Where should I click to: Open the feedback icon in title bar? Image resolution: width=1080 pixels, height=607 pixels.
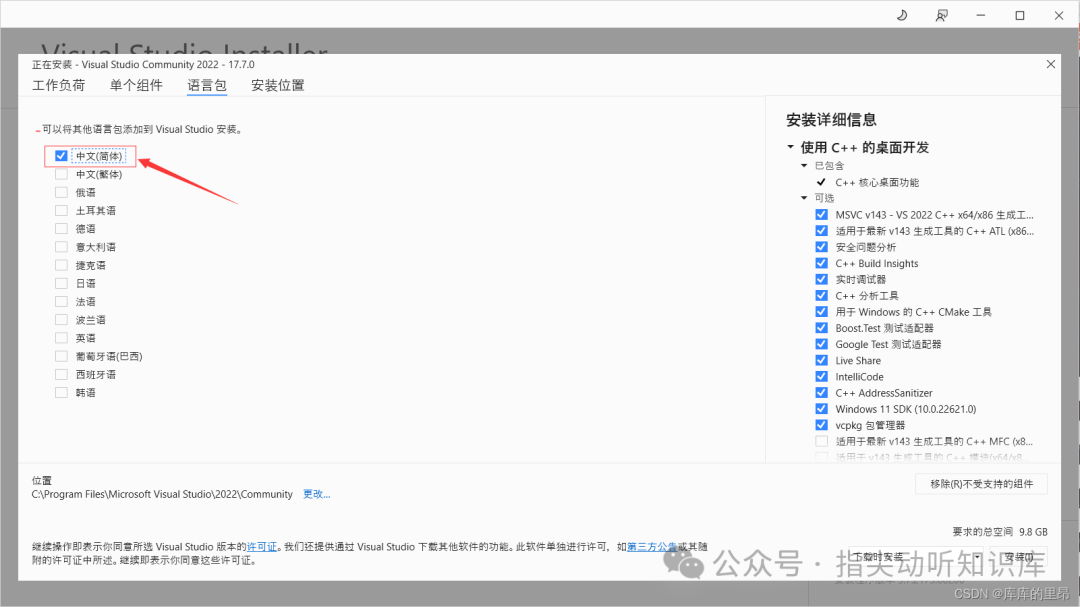[941, 15]
